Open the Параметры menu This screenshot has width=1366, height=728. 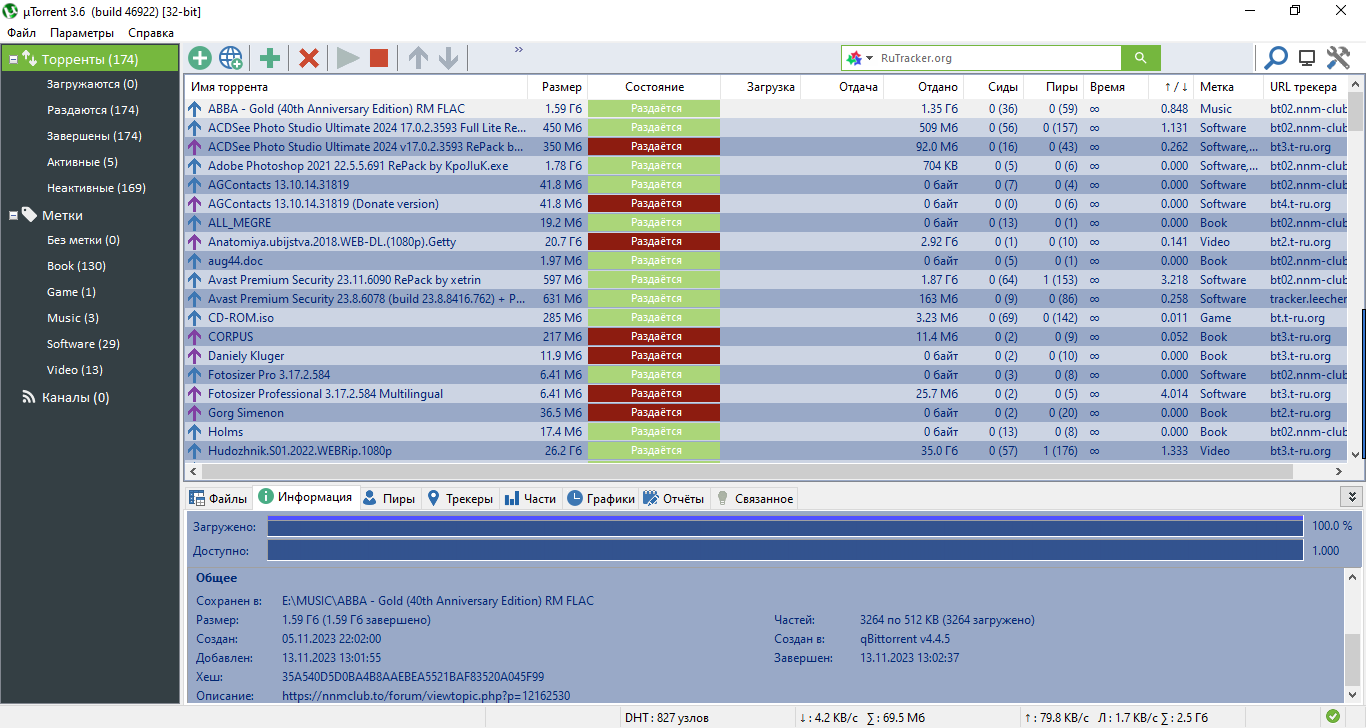click(x=82, y=33)
